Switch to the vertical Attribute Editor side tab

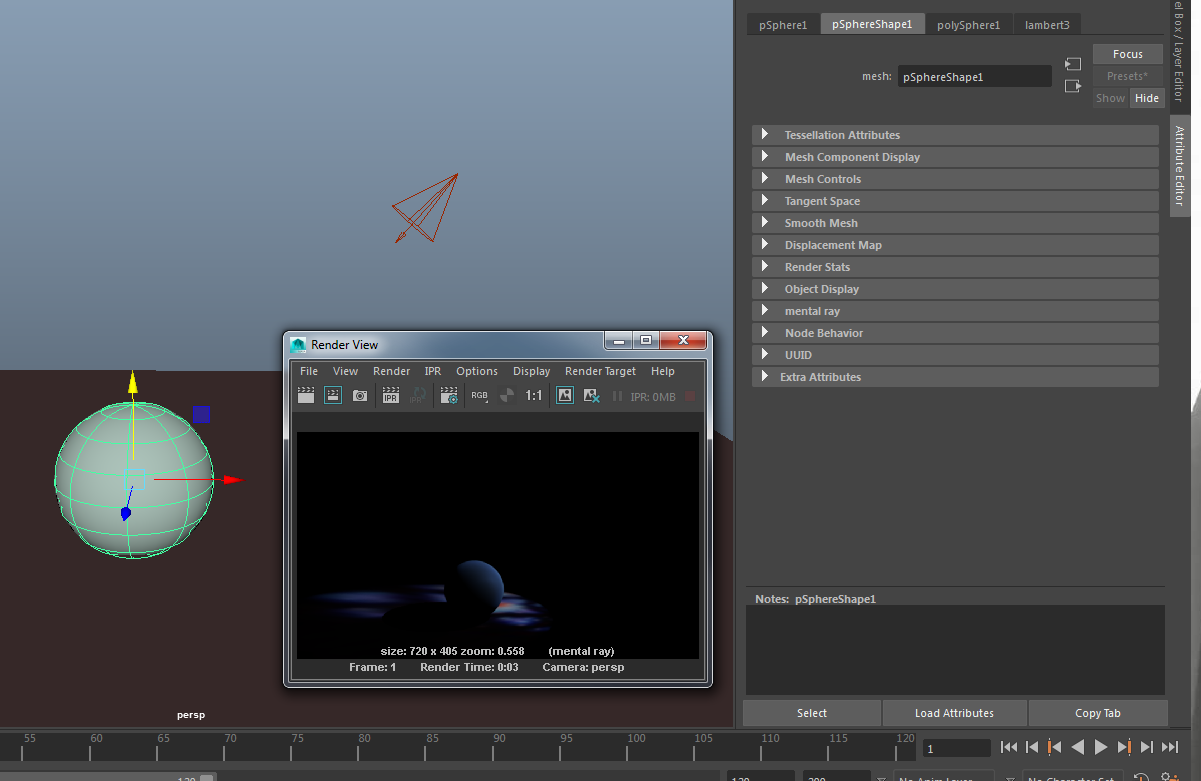click(1180, 165)
